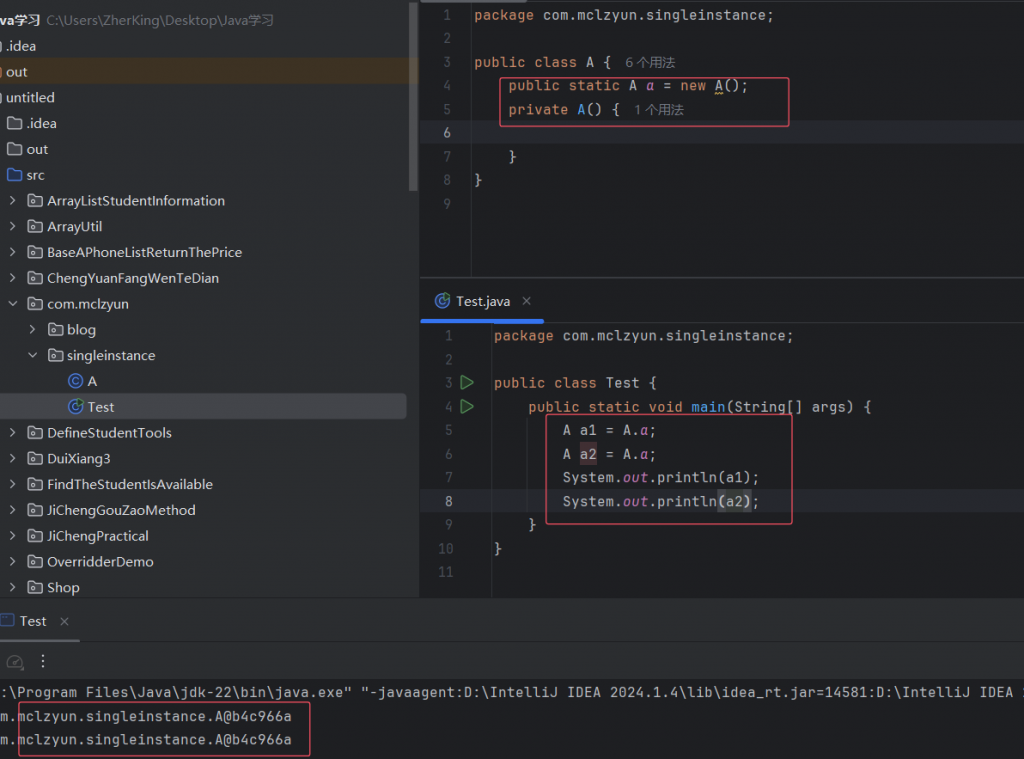
Task: Select the top-level out folder row
Action: (x=209, y=72)
